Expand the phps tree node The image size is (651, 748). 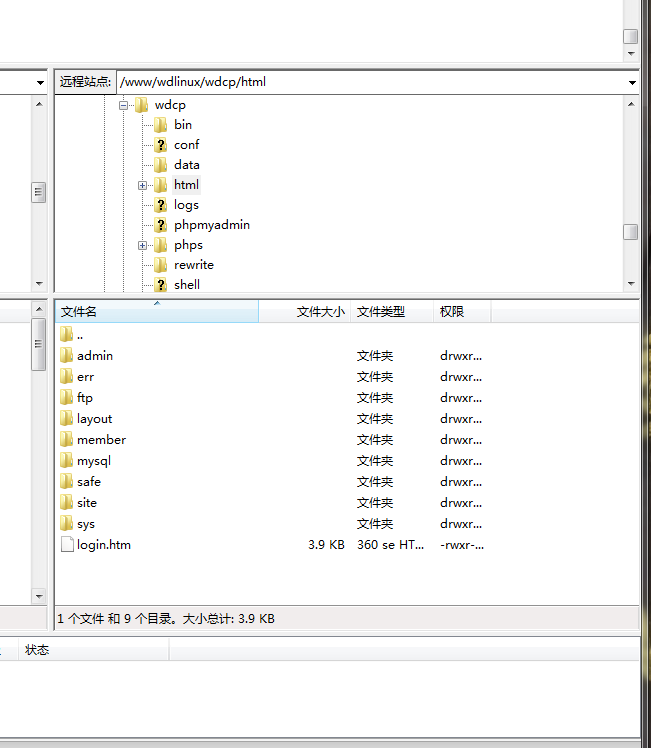pyautogui.click(x=142, y=245)
